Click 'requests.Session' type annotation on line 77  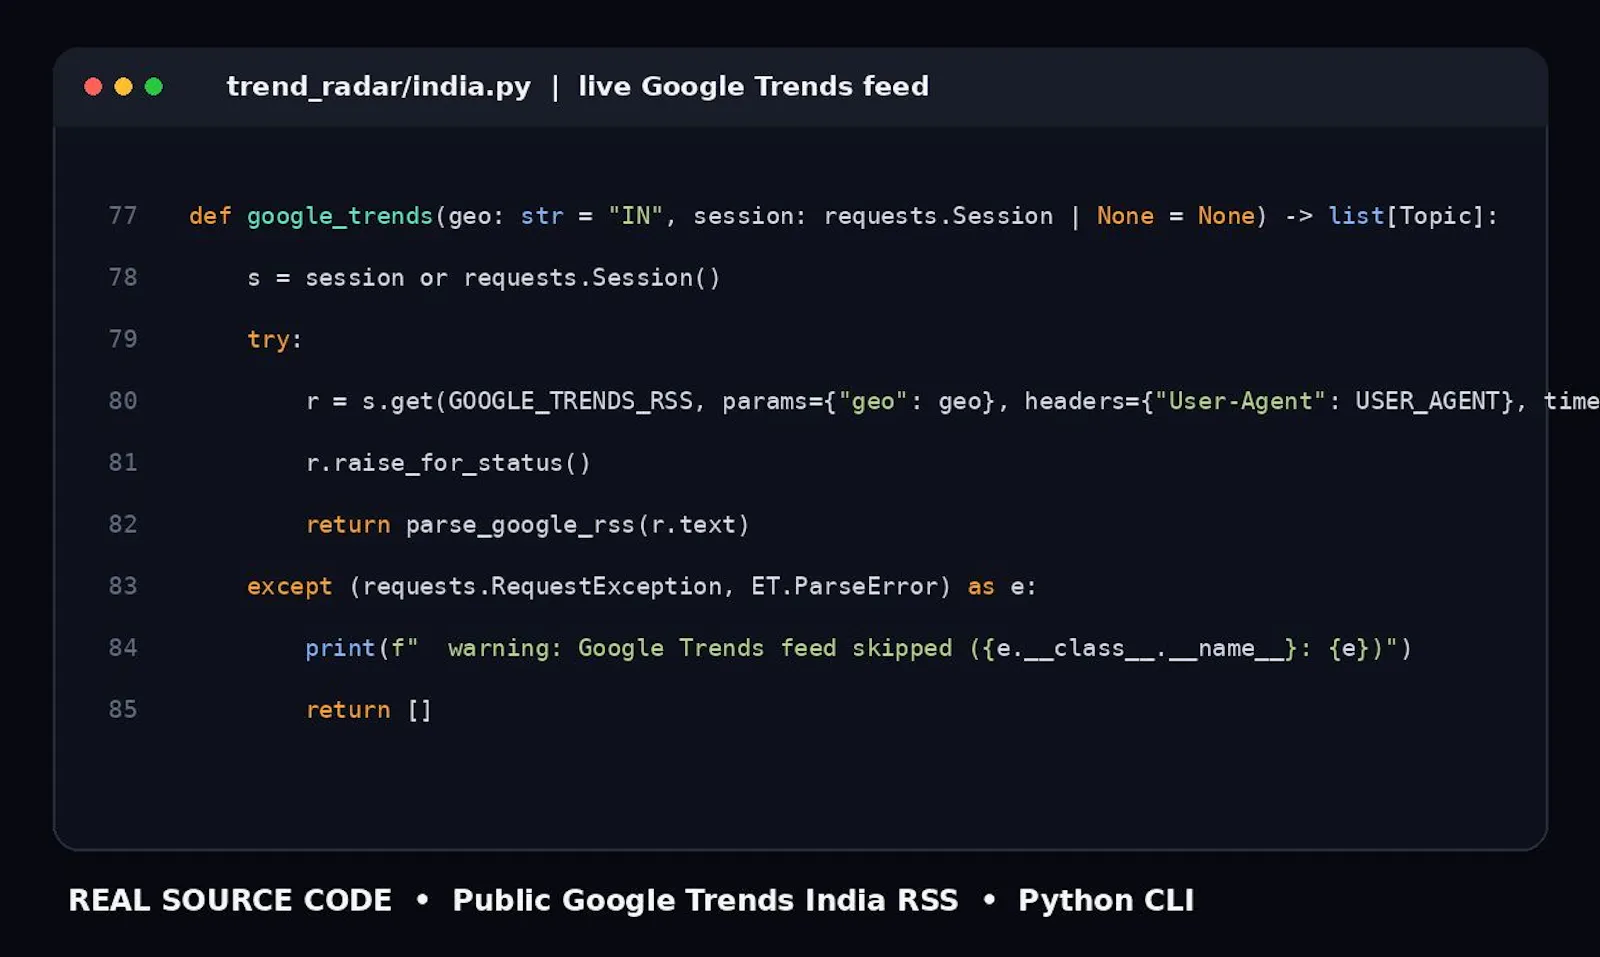point(938,217)
